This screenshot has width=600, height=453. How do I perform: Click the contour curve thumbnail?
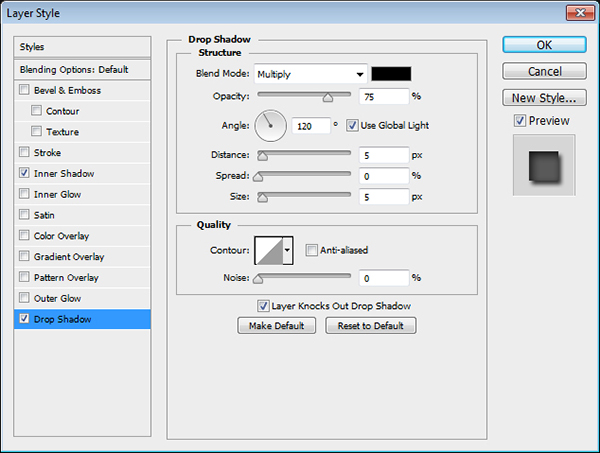pyautogui.click(x=269, y=250)
